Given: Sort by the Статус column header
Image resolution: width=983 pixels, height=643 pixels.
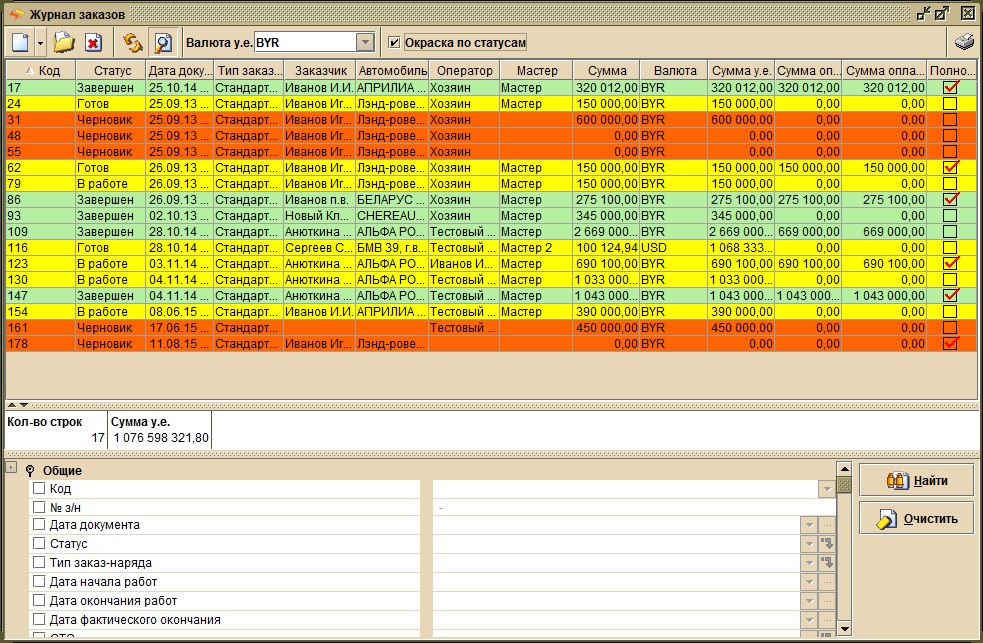Looking at the screenshot, I should 111,71.
